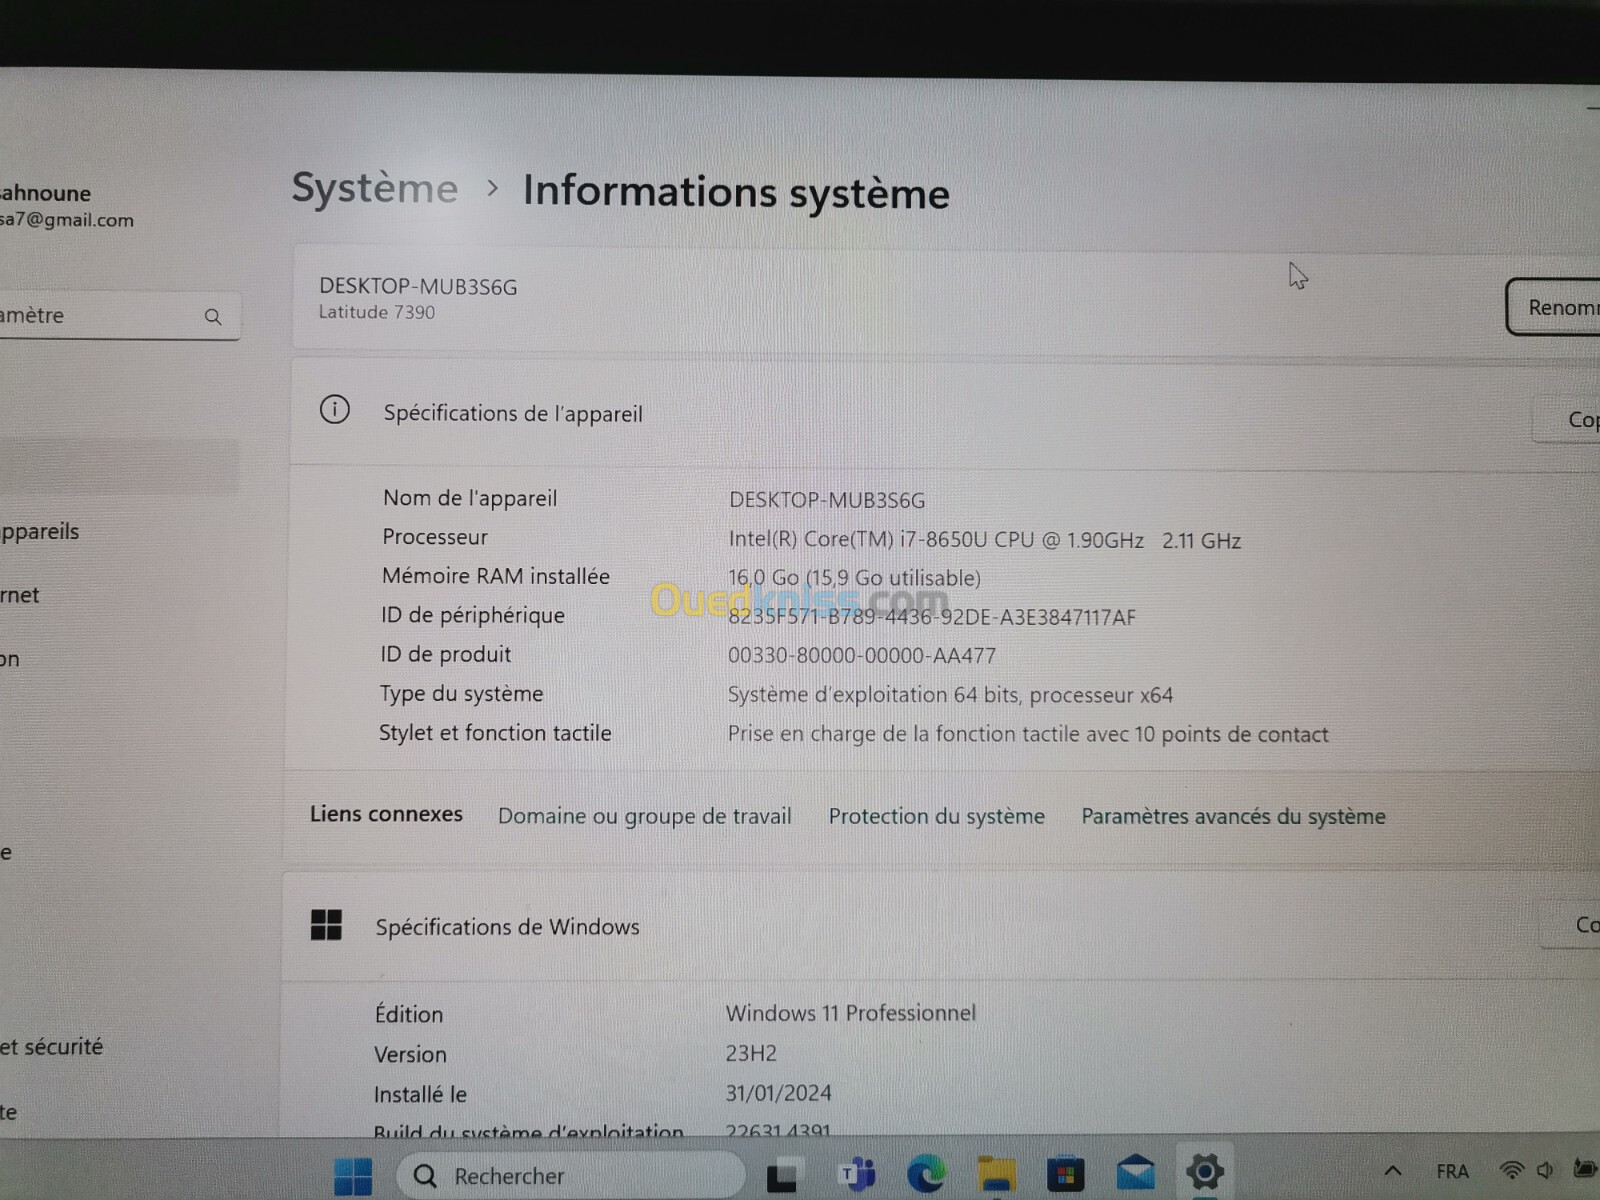Open Paramètres avancés du système link
Screen dimensions: 1600x1200
coord(1233,816)
